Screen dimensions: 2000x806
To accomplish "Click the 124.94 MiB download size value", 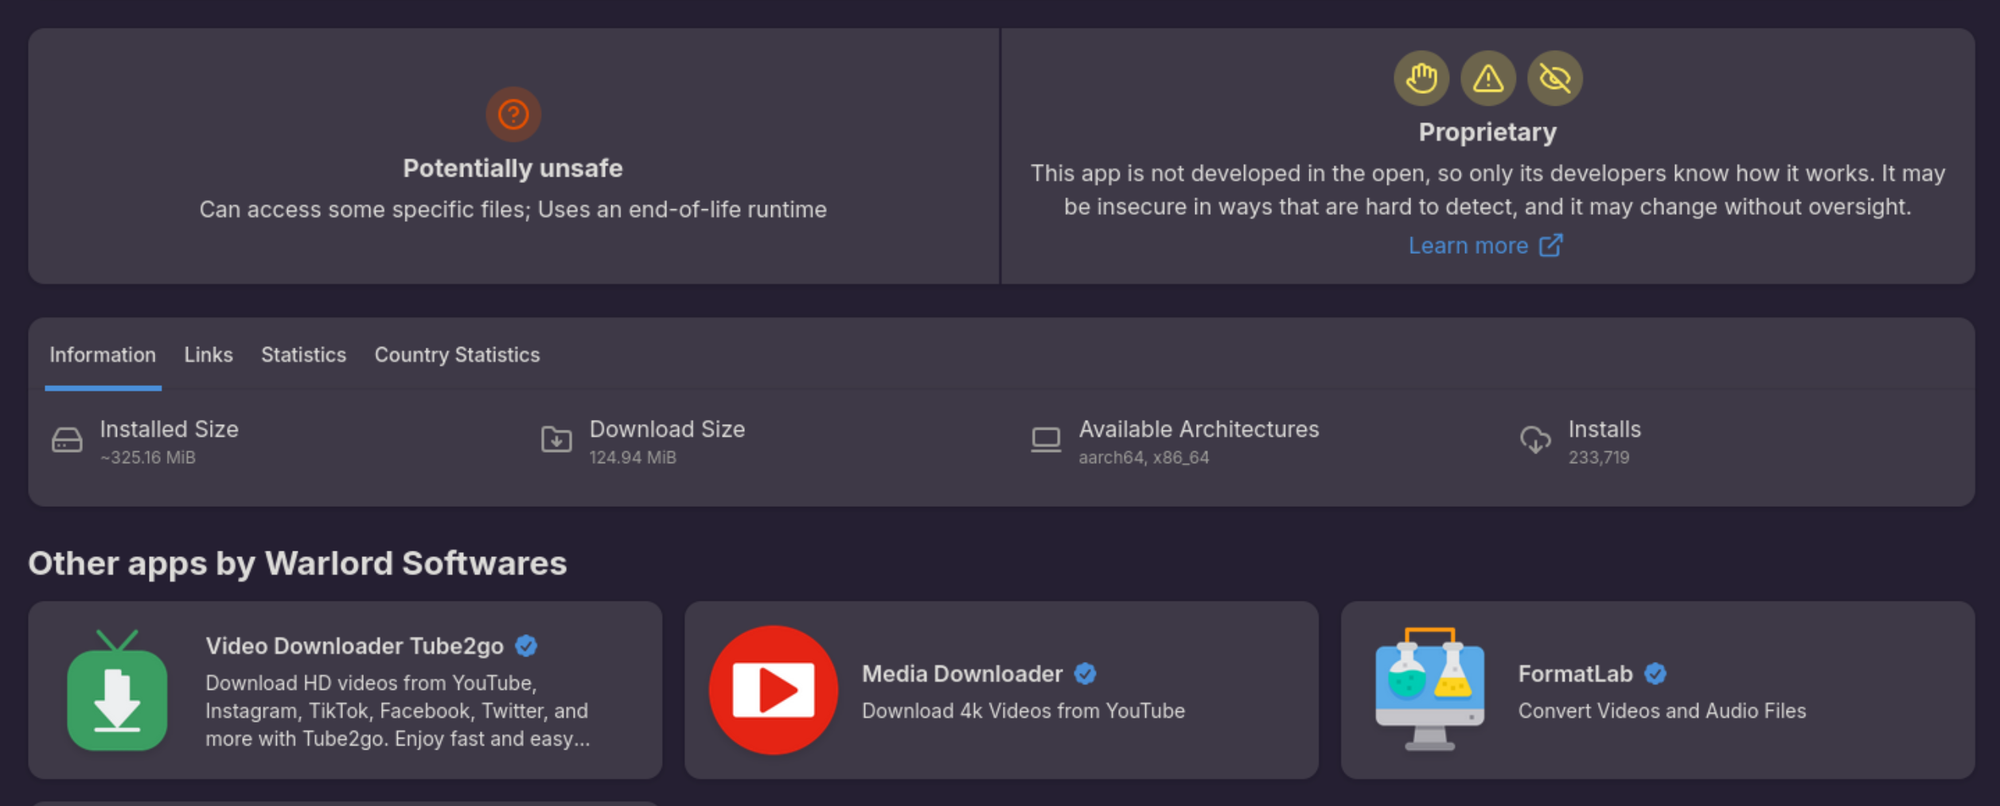I will [633, 457].
